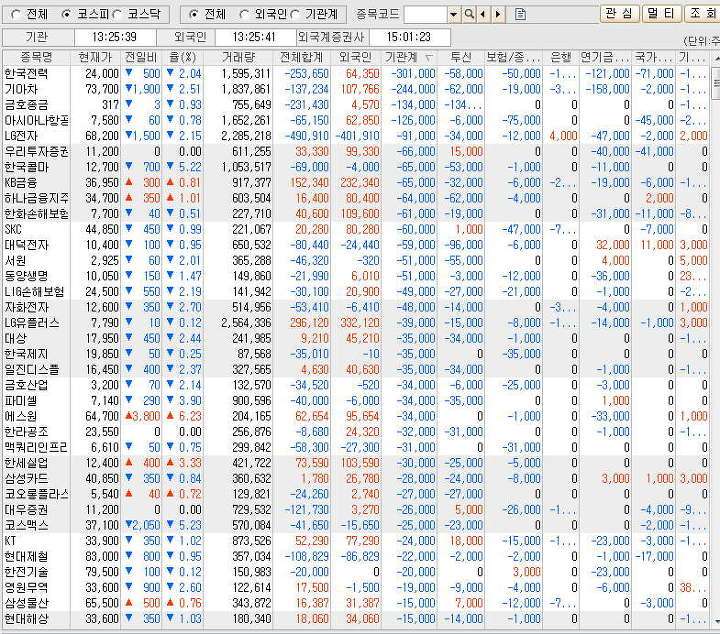
Task: Click the 외국인 time field 13:25:41
Action: (254, 37)
